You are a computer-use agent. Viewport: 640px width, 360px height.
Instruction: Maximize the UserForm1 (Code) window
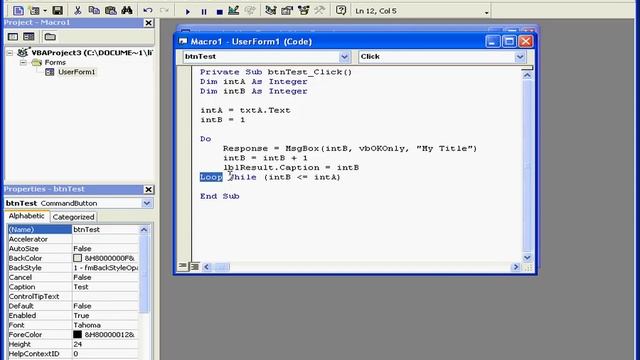coord(509,41)
